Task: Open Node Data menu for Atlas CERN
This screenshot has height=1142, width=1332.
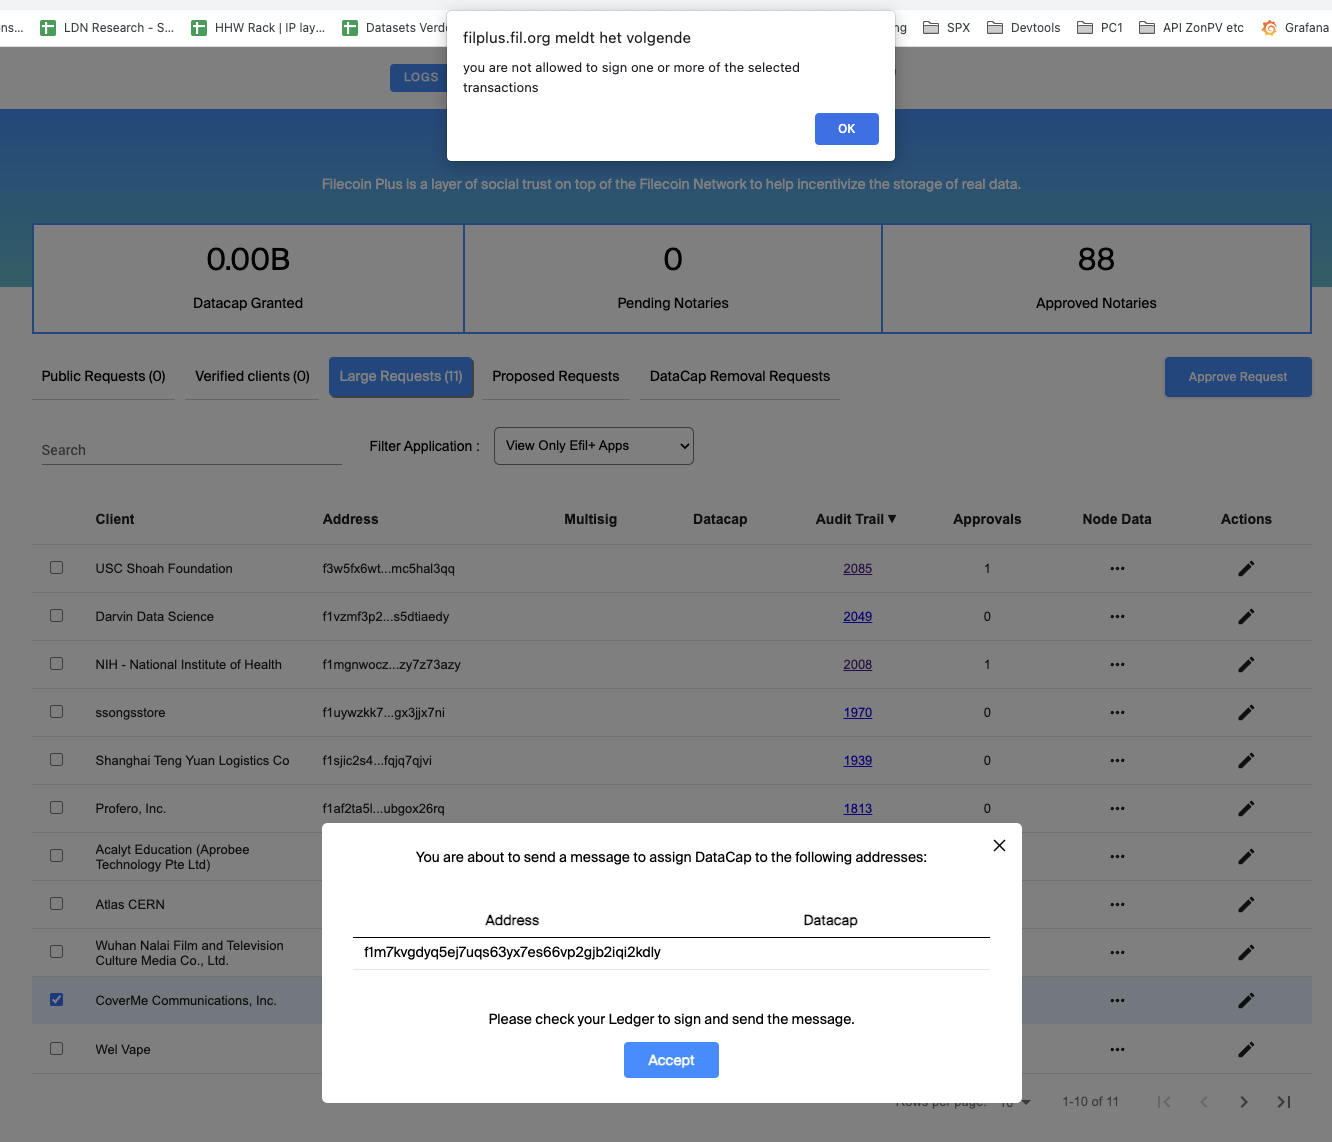Action: click(1117, 904)
